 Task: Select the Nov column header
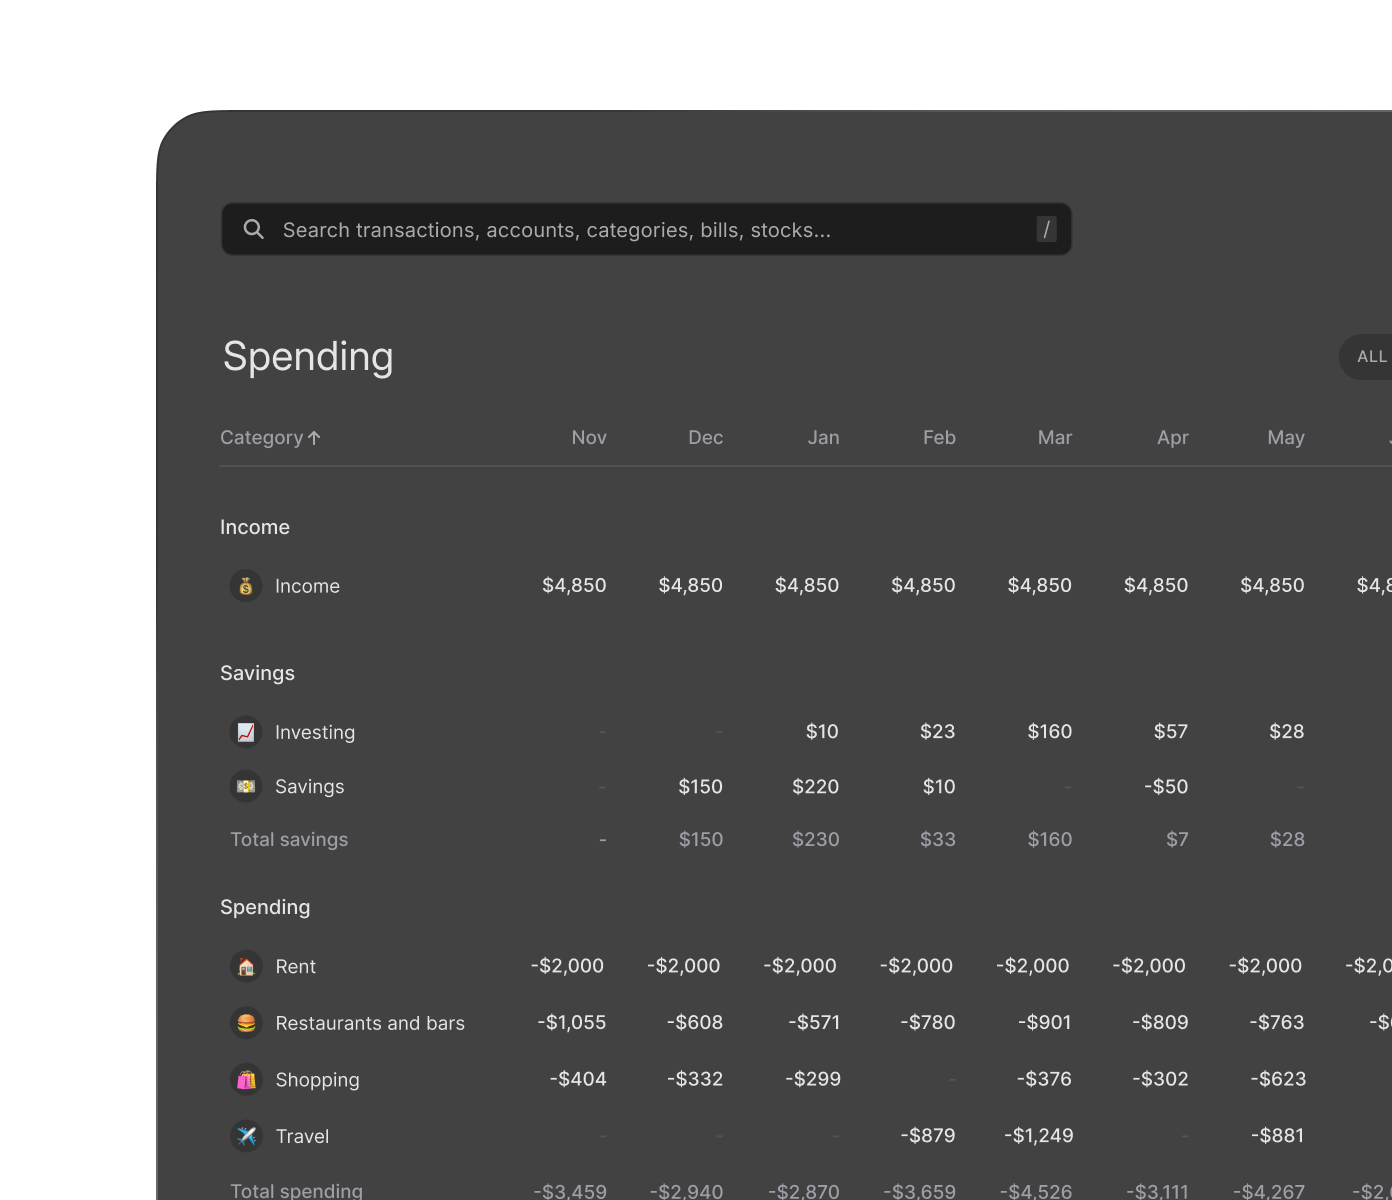point(589,438)
